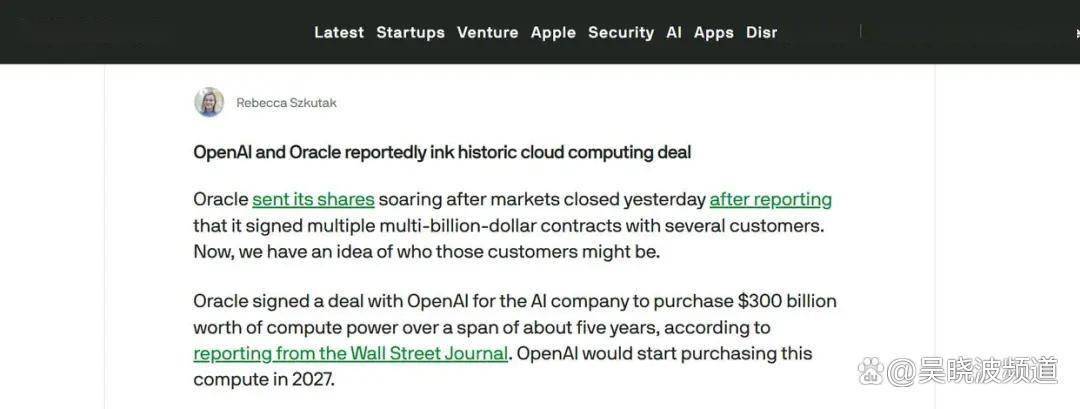Image resolution: width=1080 pixels, height=409 pixels.
Task: Go to the Startups section
Action: tap(410, 32)
